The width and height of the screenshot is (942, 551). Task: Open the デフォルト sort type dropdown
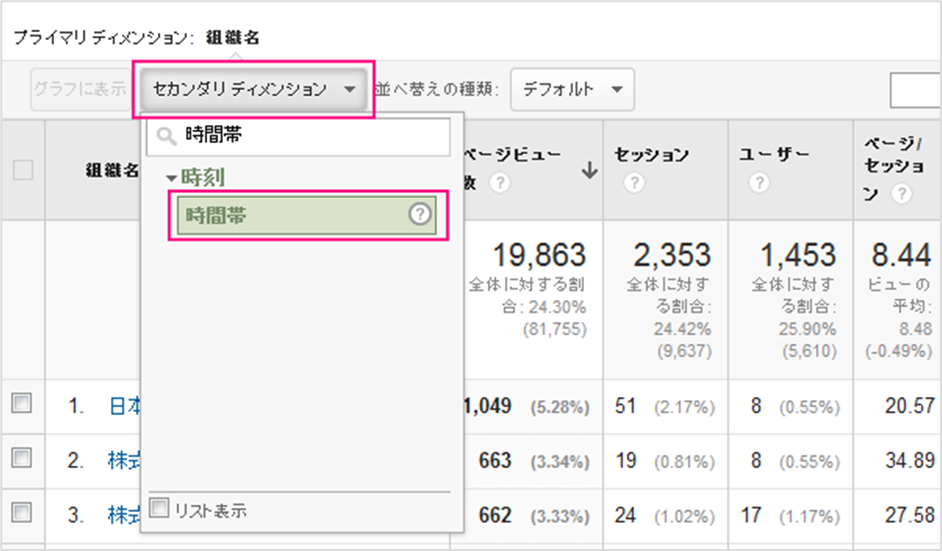(572, 89)
